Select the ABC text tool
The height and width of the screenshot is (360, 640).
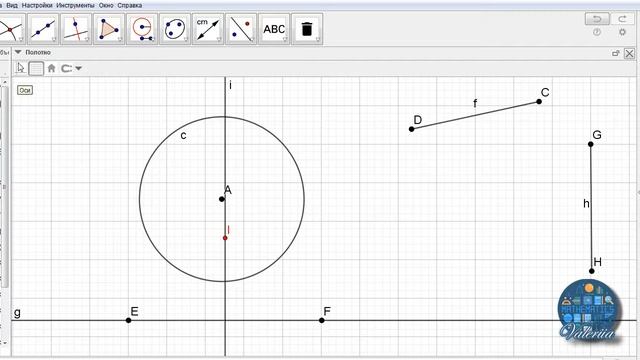pos(274,29)
